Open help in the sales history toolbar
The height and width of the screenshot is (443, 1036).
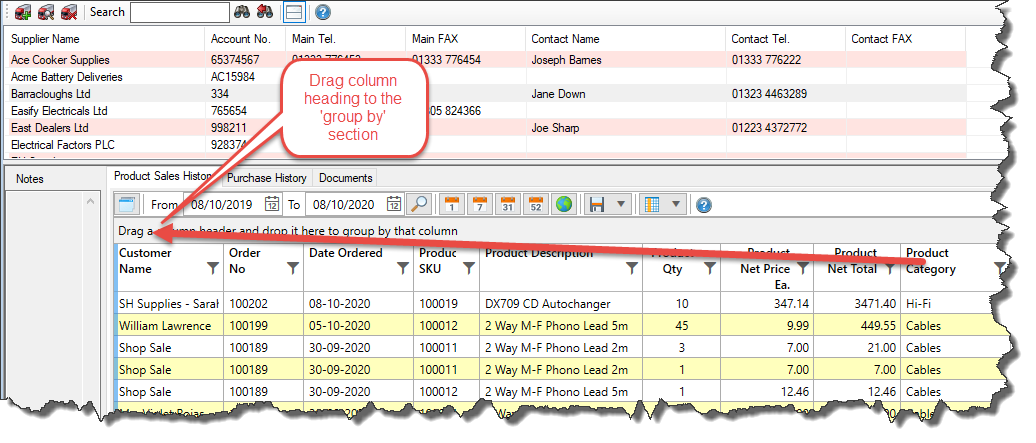(703, 204)
